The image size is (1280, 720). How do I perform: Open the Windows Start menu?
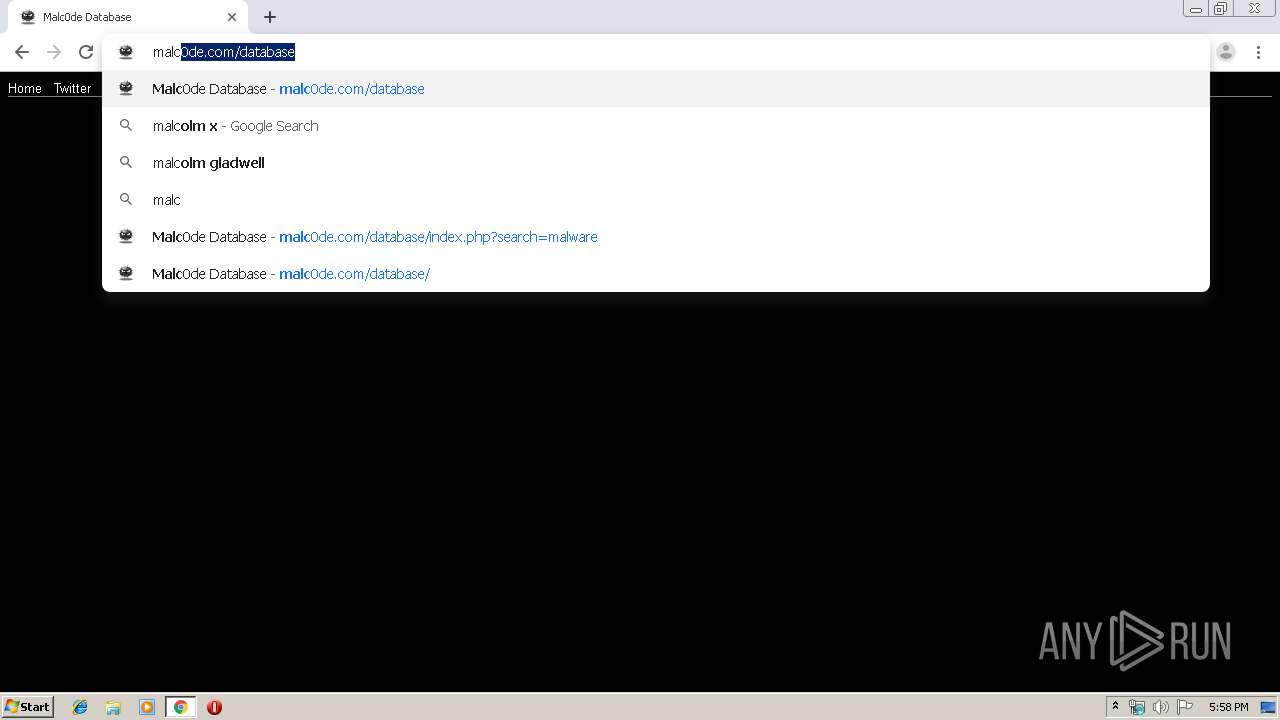(28, 706)
